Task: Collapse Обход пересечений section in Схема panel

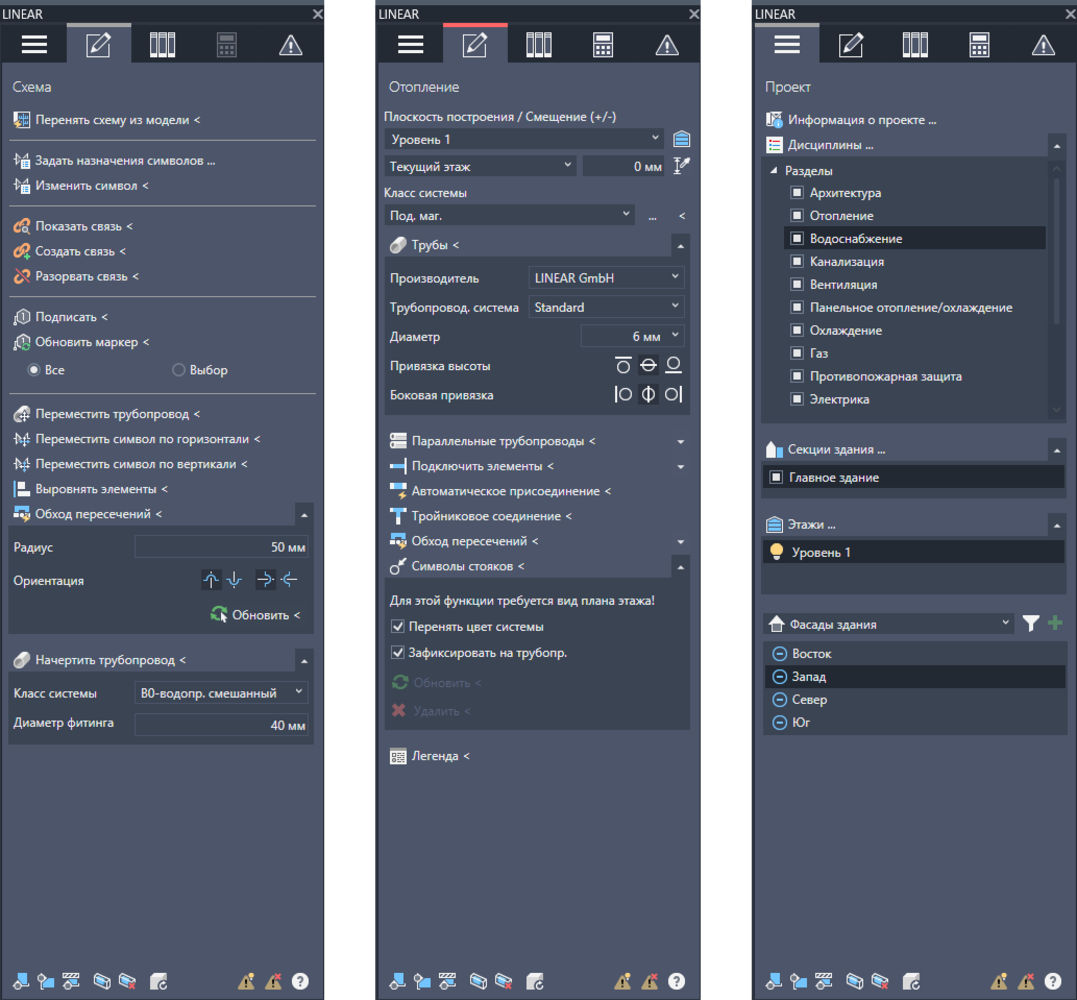Action: click(304, 514)
